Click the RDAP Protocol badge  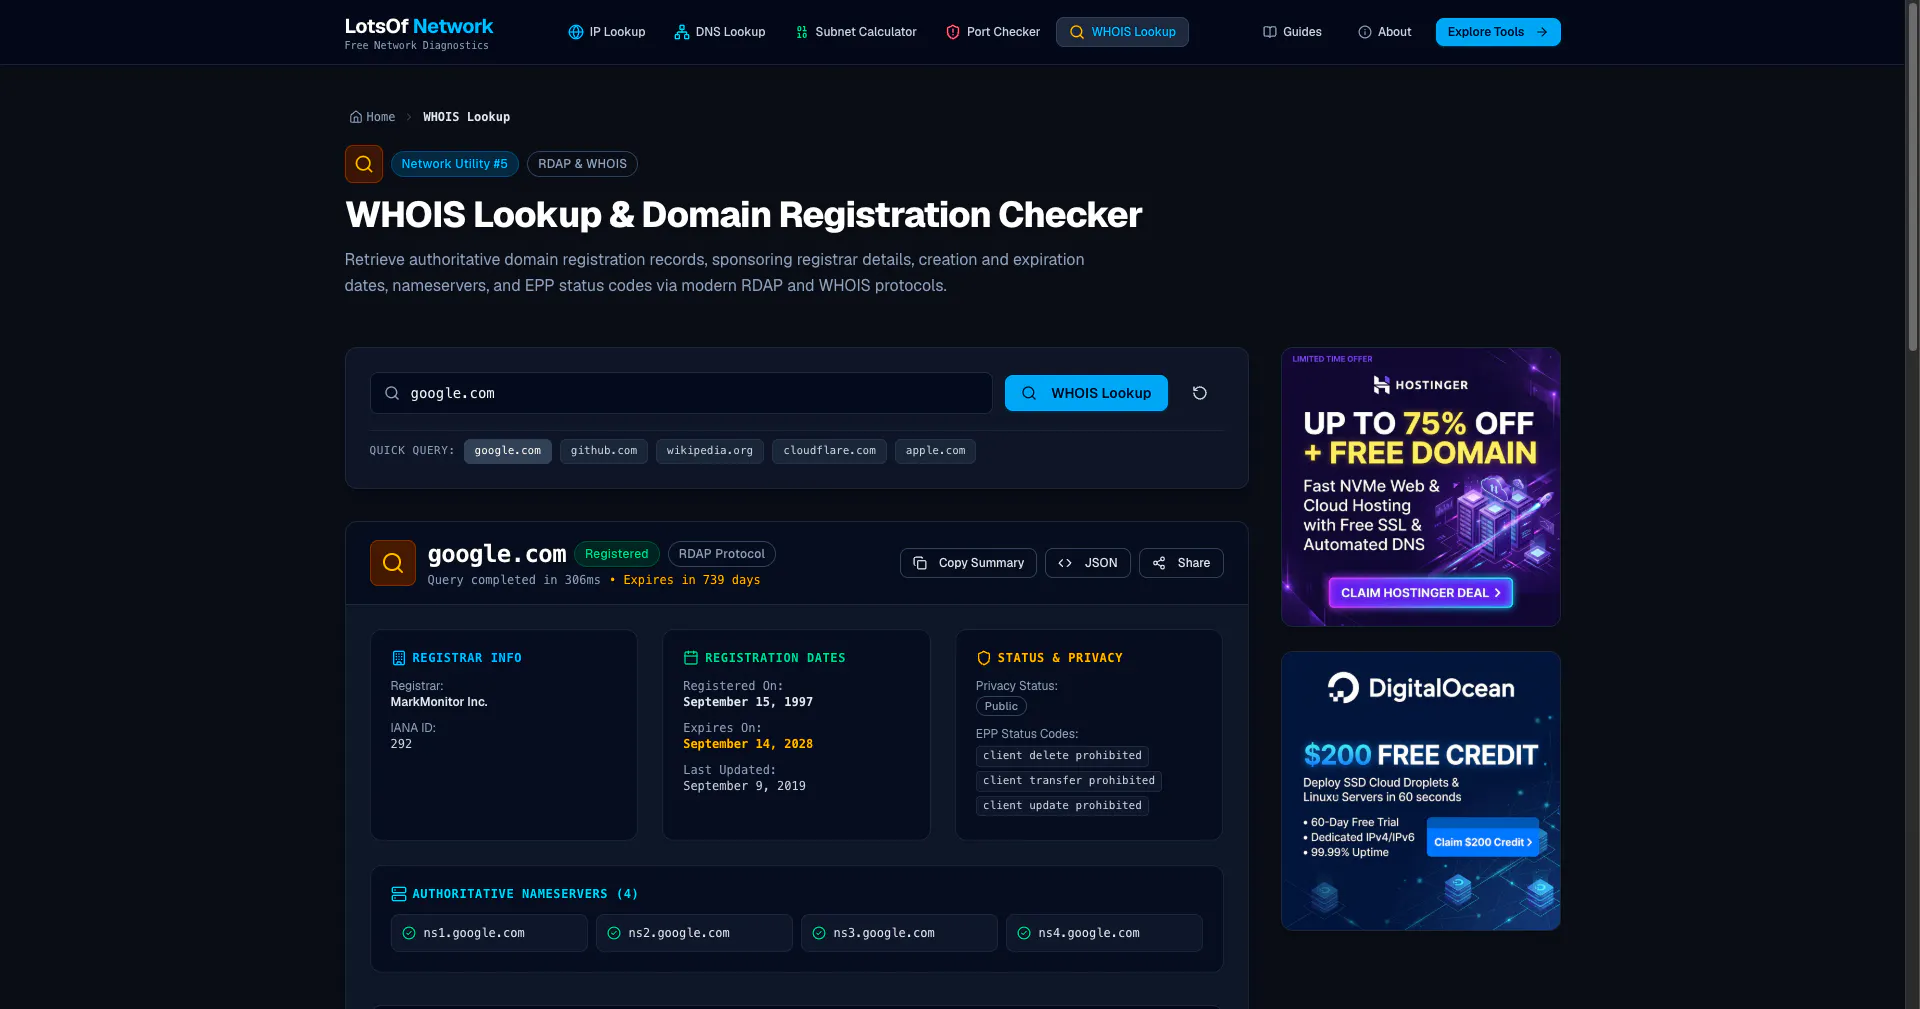pyautogui.click(x=722, y=554)
